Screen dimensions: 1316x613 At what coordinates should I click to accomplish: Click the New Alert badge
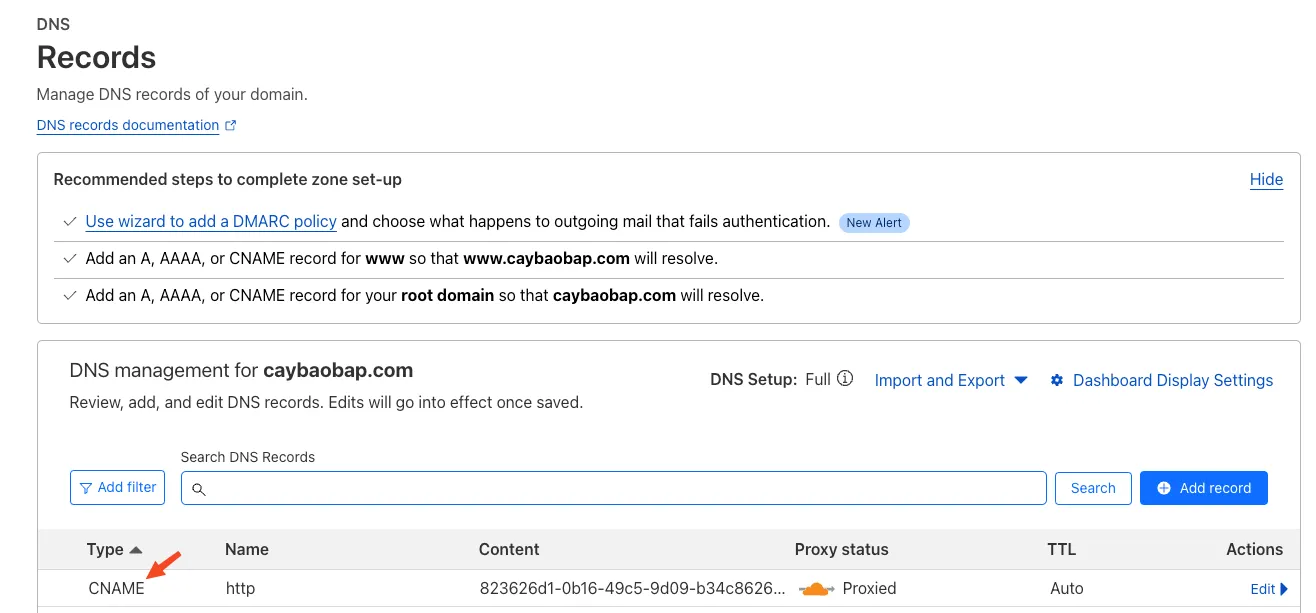(x=873, y=223)
